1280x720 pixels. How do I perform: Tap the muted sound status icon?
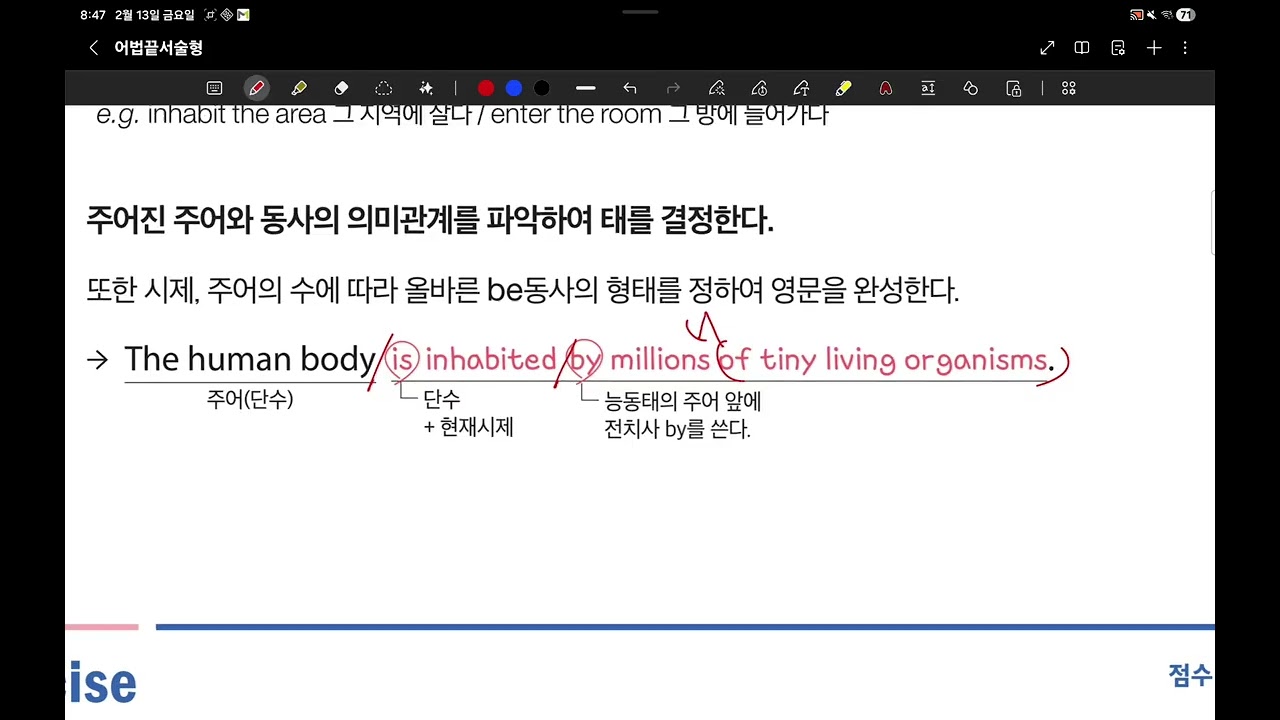[x=1152, y=15]
